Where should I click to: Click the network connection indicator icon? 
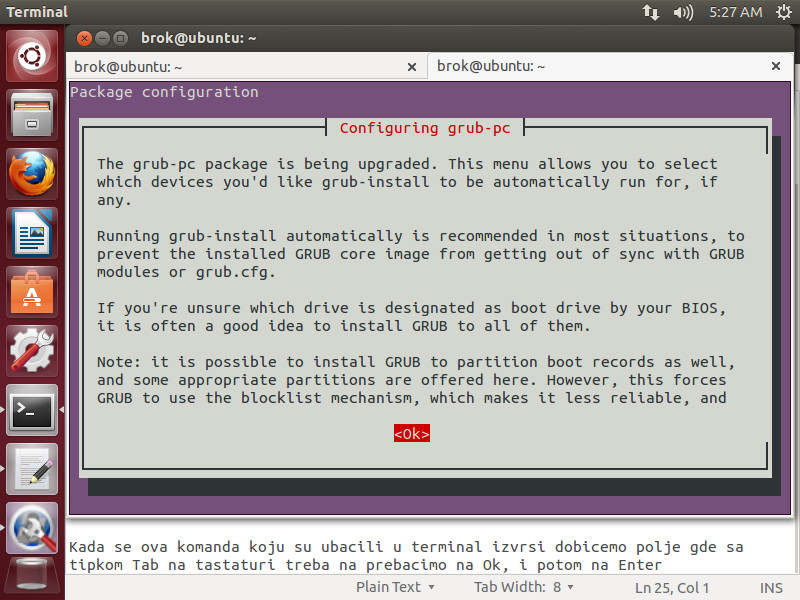651,12
